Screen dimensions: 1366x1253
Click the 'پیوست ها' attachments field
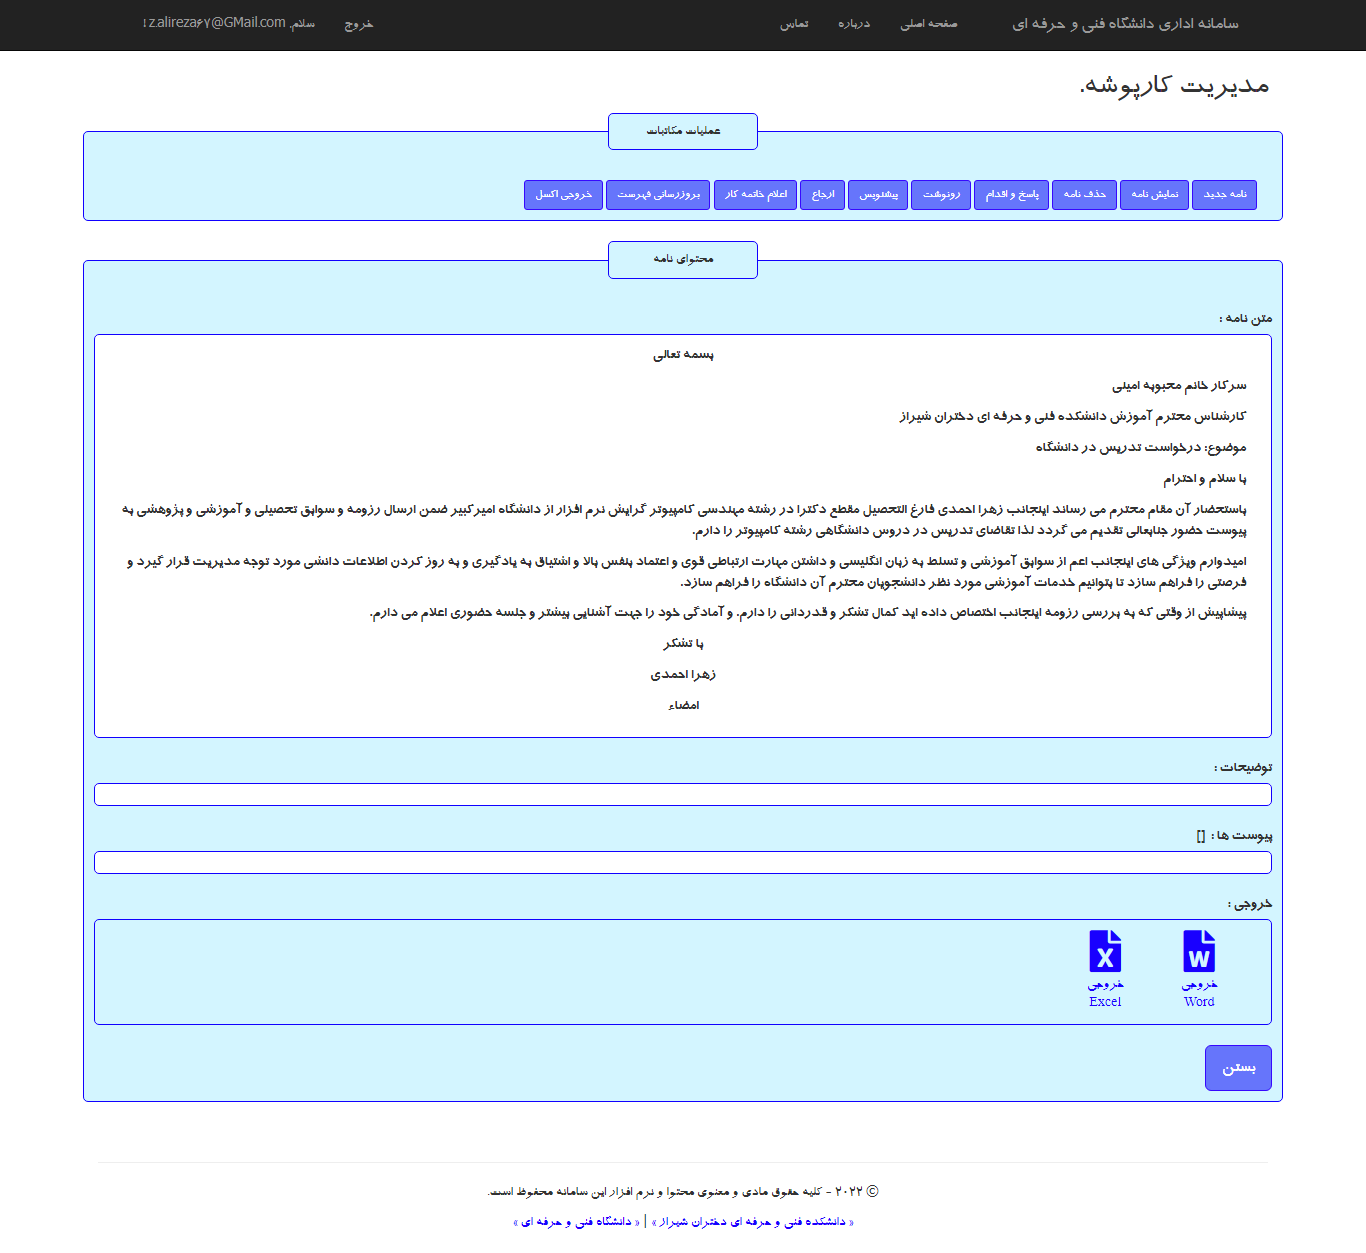682,862
